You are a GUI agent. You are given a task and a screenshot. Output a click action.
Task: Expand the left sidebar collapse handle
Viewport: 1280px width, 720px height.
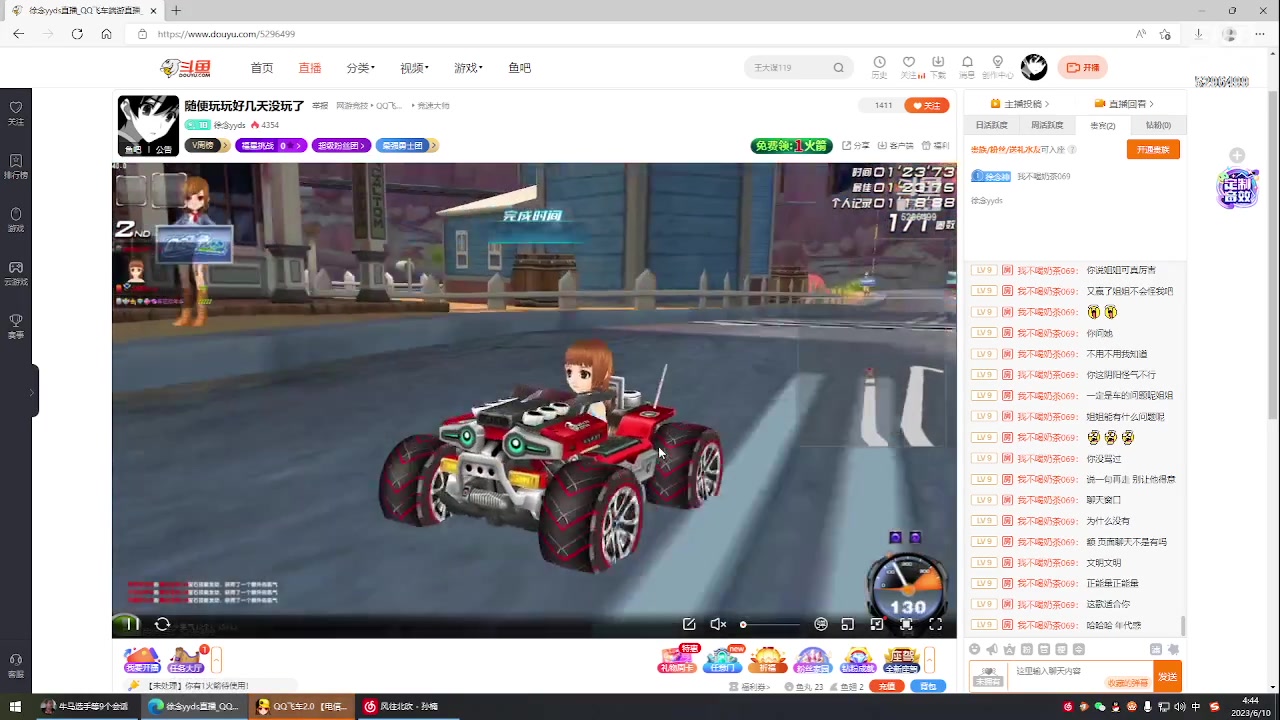tap(33, 391)
